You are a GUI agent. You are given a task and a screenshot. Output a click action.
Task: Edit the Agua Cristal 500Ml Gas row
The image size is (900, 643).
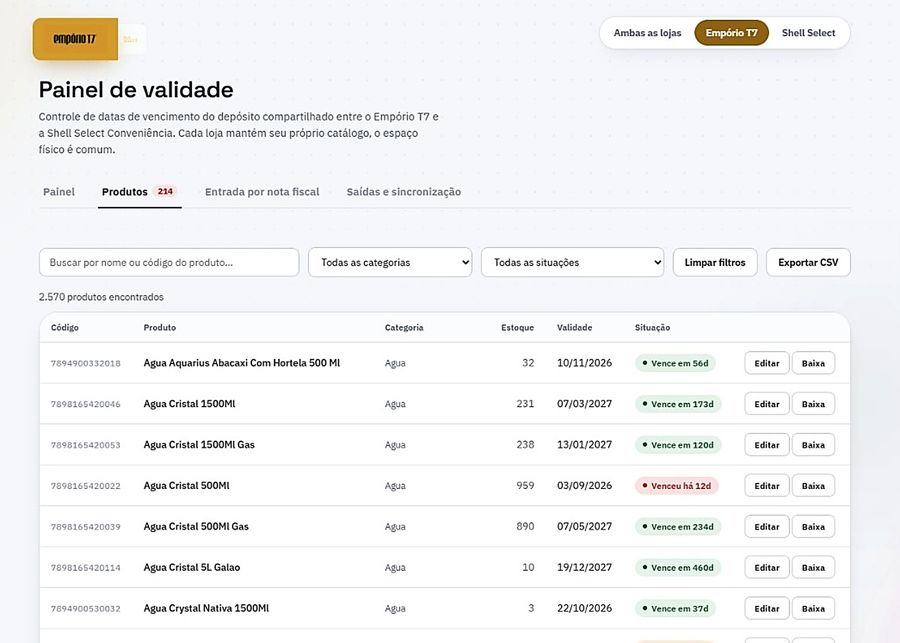pos(766,526)
